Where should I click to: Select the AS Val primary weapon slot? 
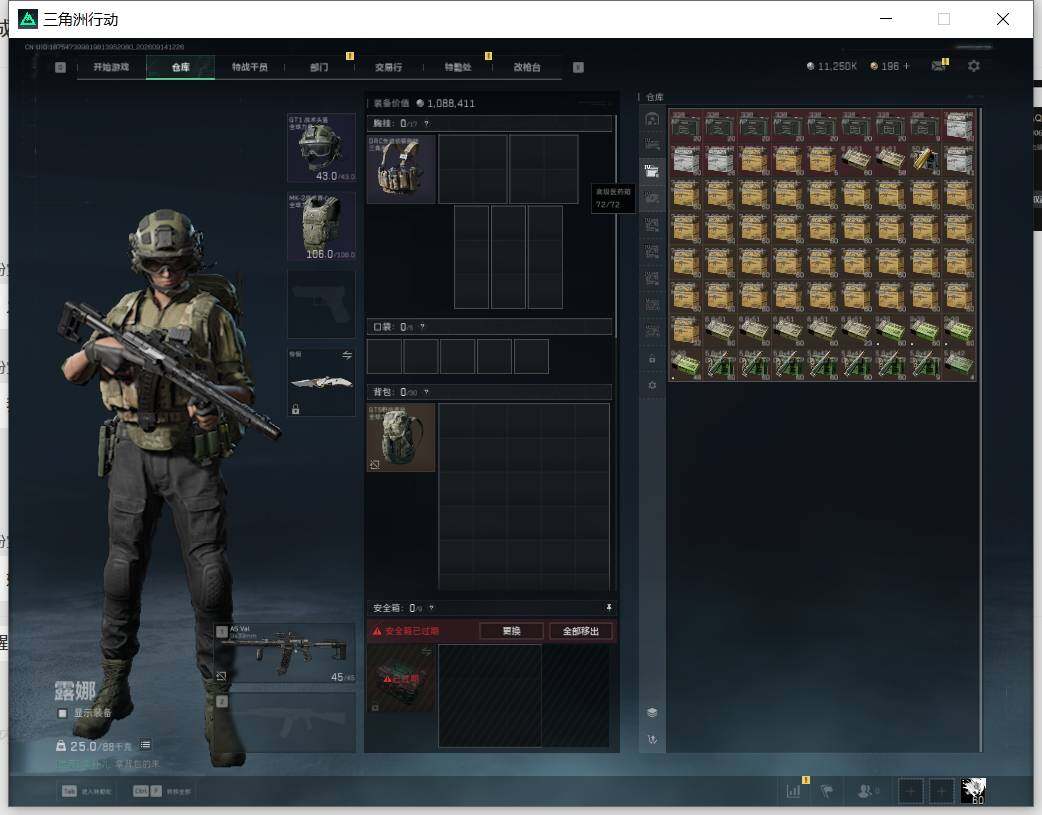284,654
